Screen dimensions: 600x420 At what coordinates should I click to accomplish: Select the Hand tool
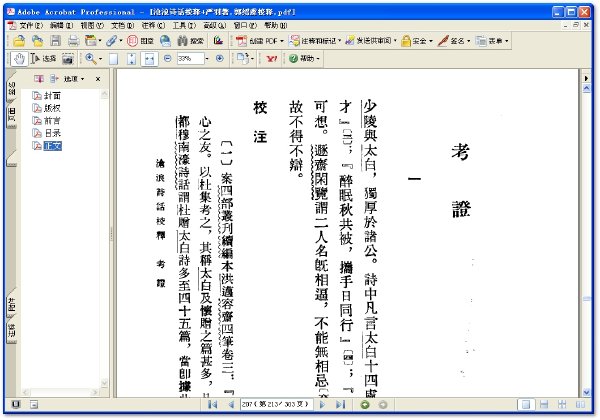[19, 59]
